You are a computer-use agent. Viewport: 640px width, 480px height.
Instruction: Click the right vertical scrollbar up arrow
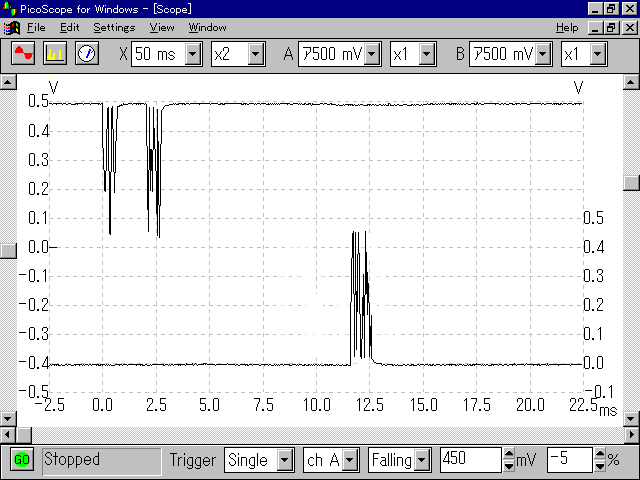tap(631, 82)
